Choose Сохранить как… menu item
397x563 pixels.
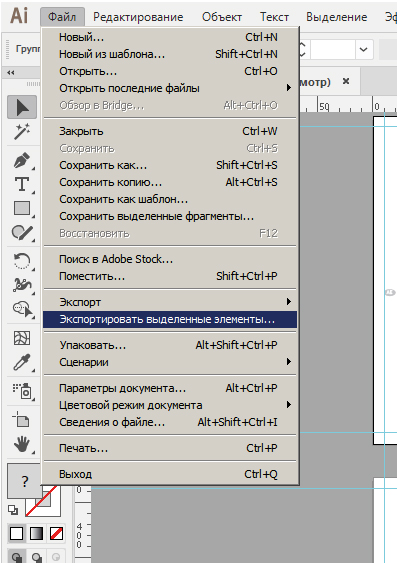tap(170, 165)
